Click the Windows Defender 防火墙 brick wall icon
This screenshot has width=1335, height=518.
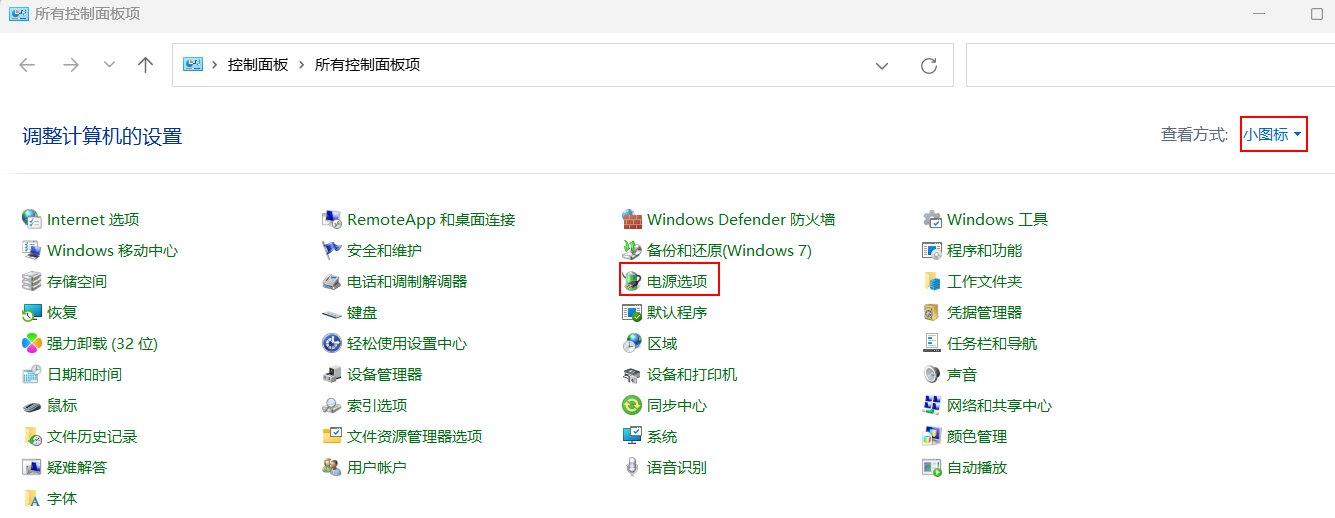pos(631,220)
